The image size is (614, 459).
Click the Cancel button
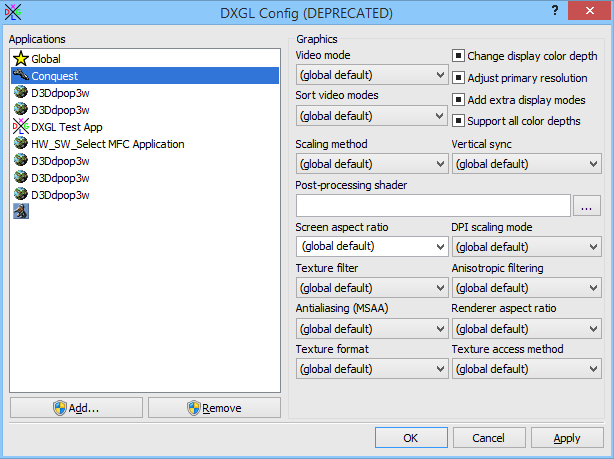coord(489,437)
